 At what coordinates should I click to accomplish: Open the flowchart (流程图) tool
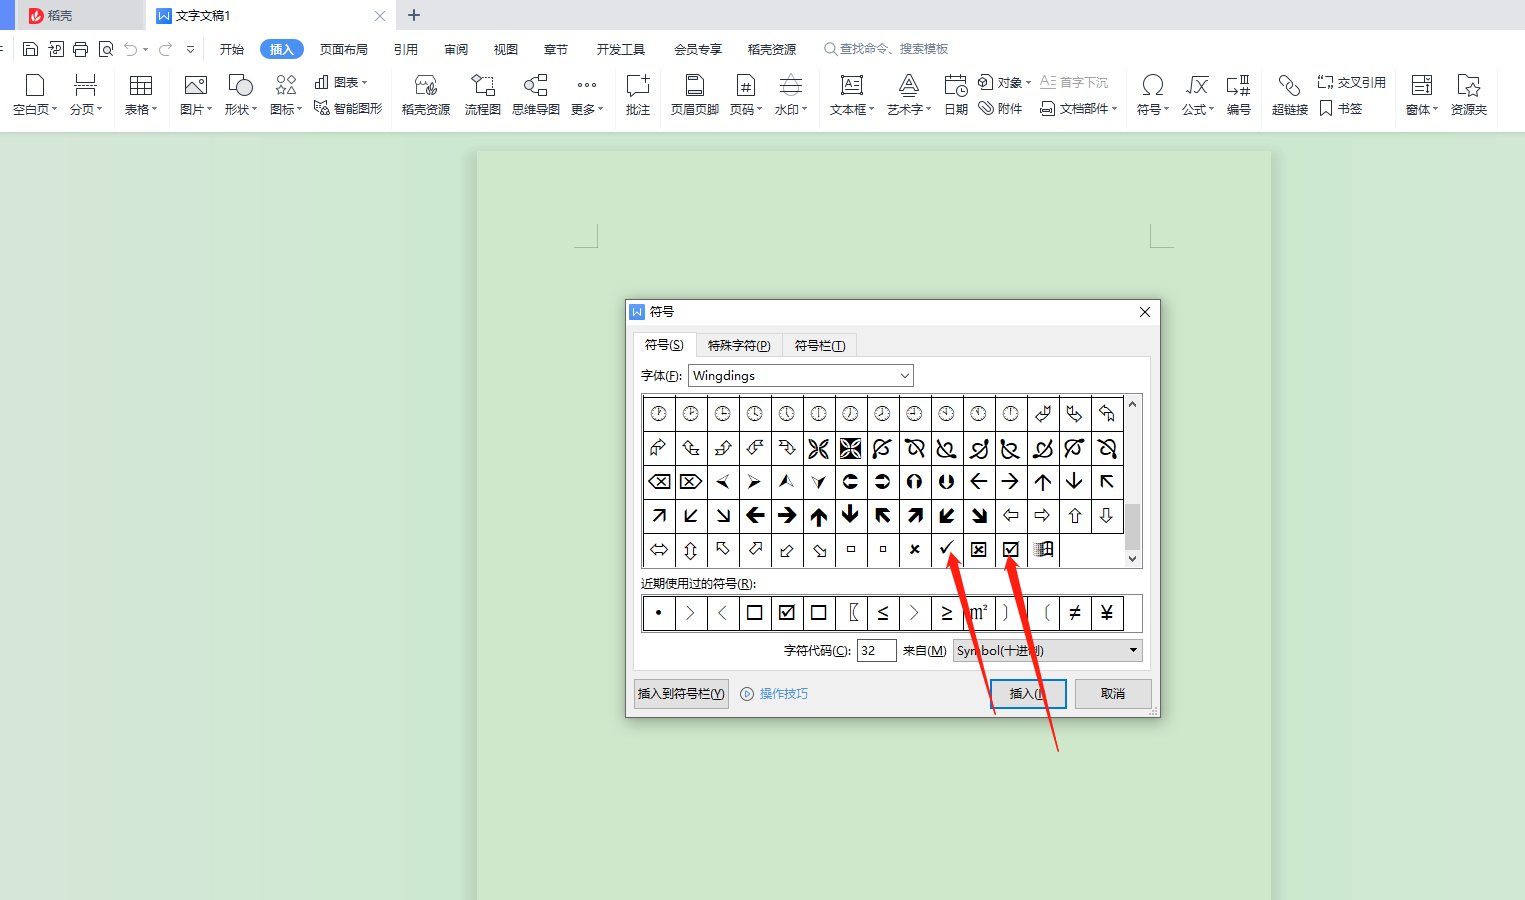tap(482, 95)
